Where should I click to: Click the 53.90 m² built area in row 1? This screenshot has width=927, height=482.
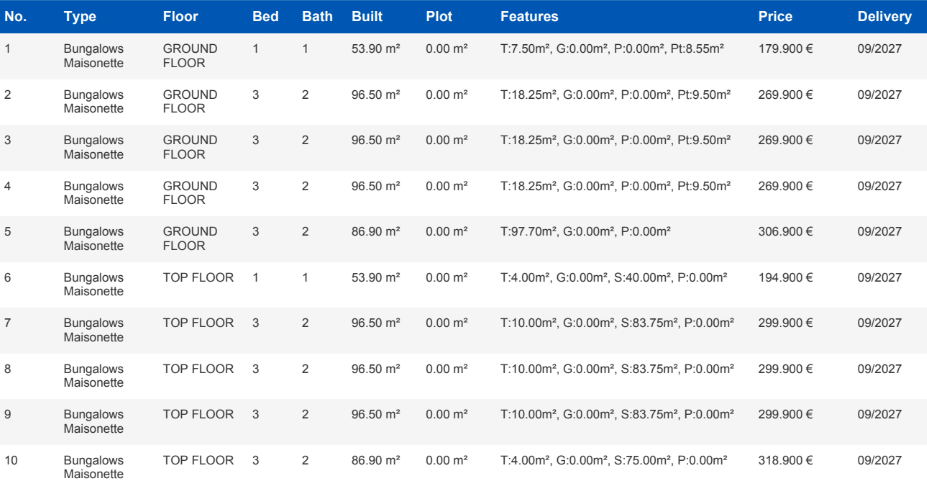point(375,49)
